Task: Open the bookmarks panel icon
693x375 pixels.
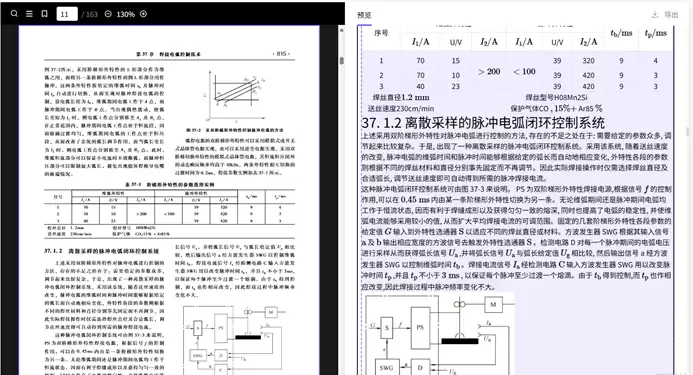Action: click(x=44, y=14)
